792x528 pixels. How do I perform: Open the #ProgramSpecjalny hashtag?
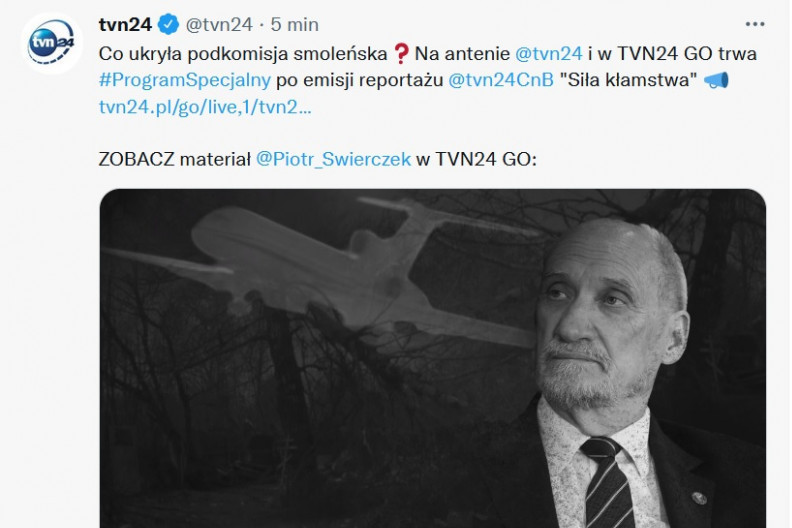click(x=185, y=80)
